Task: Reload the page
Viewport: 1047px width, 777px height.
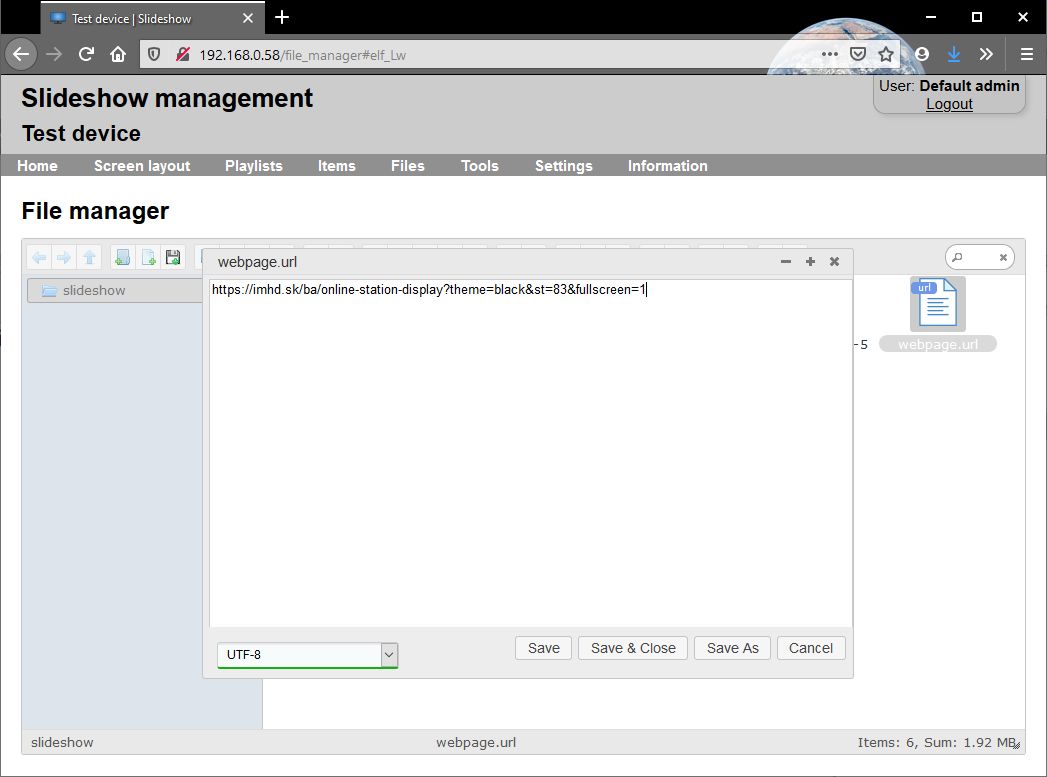Action: point(86,54)
